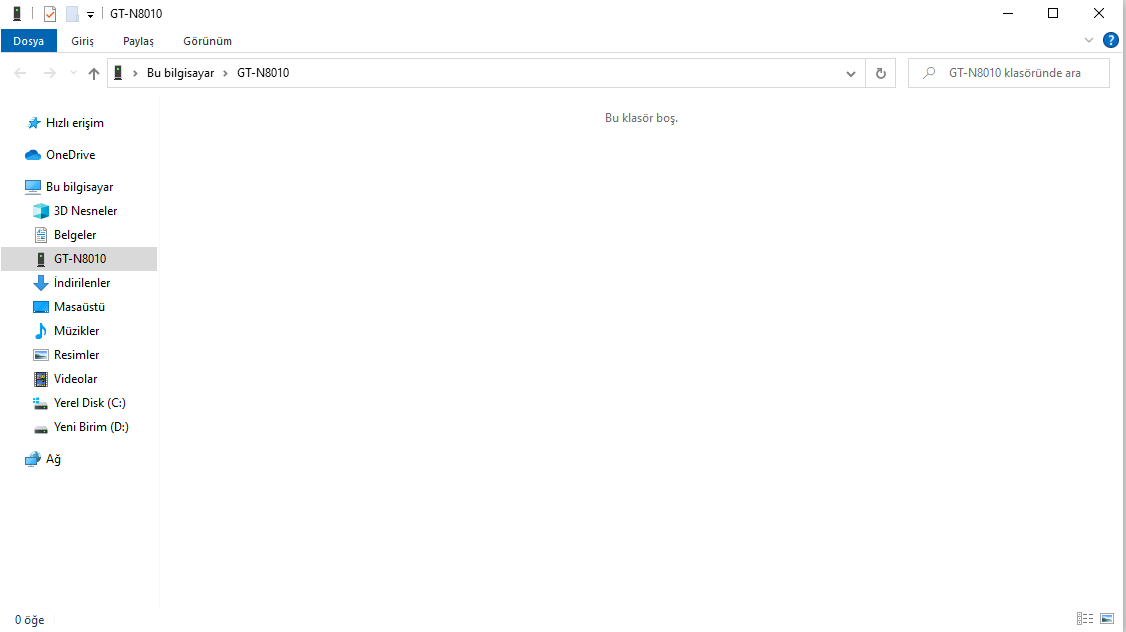Click the New folder quick access icon
The width and height of the screenshot is (1126, 632).
coord(72,14)
